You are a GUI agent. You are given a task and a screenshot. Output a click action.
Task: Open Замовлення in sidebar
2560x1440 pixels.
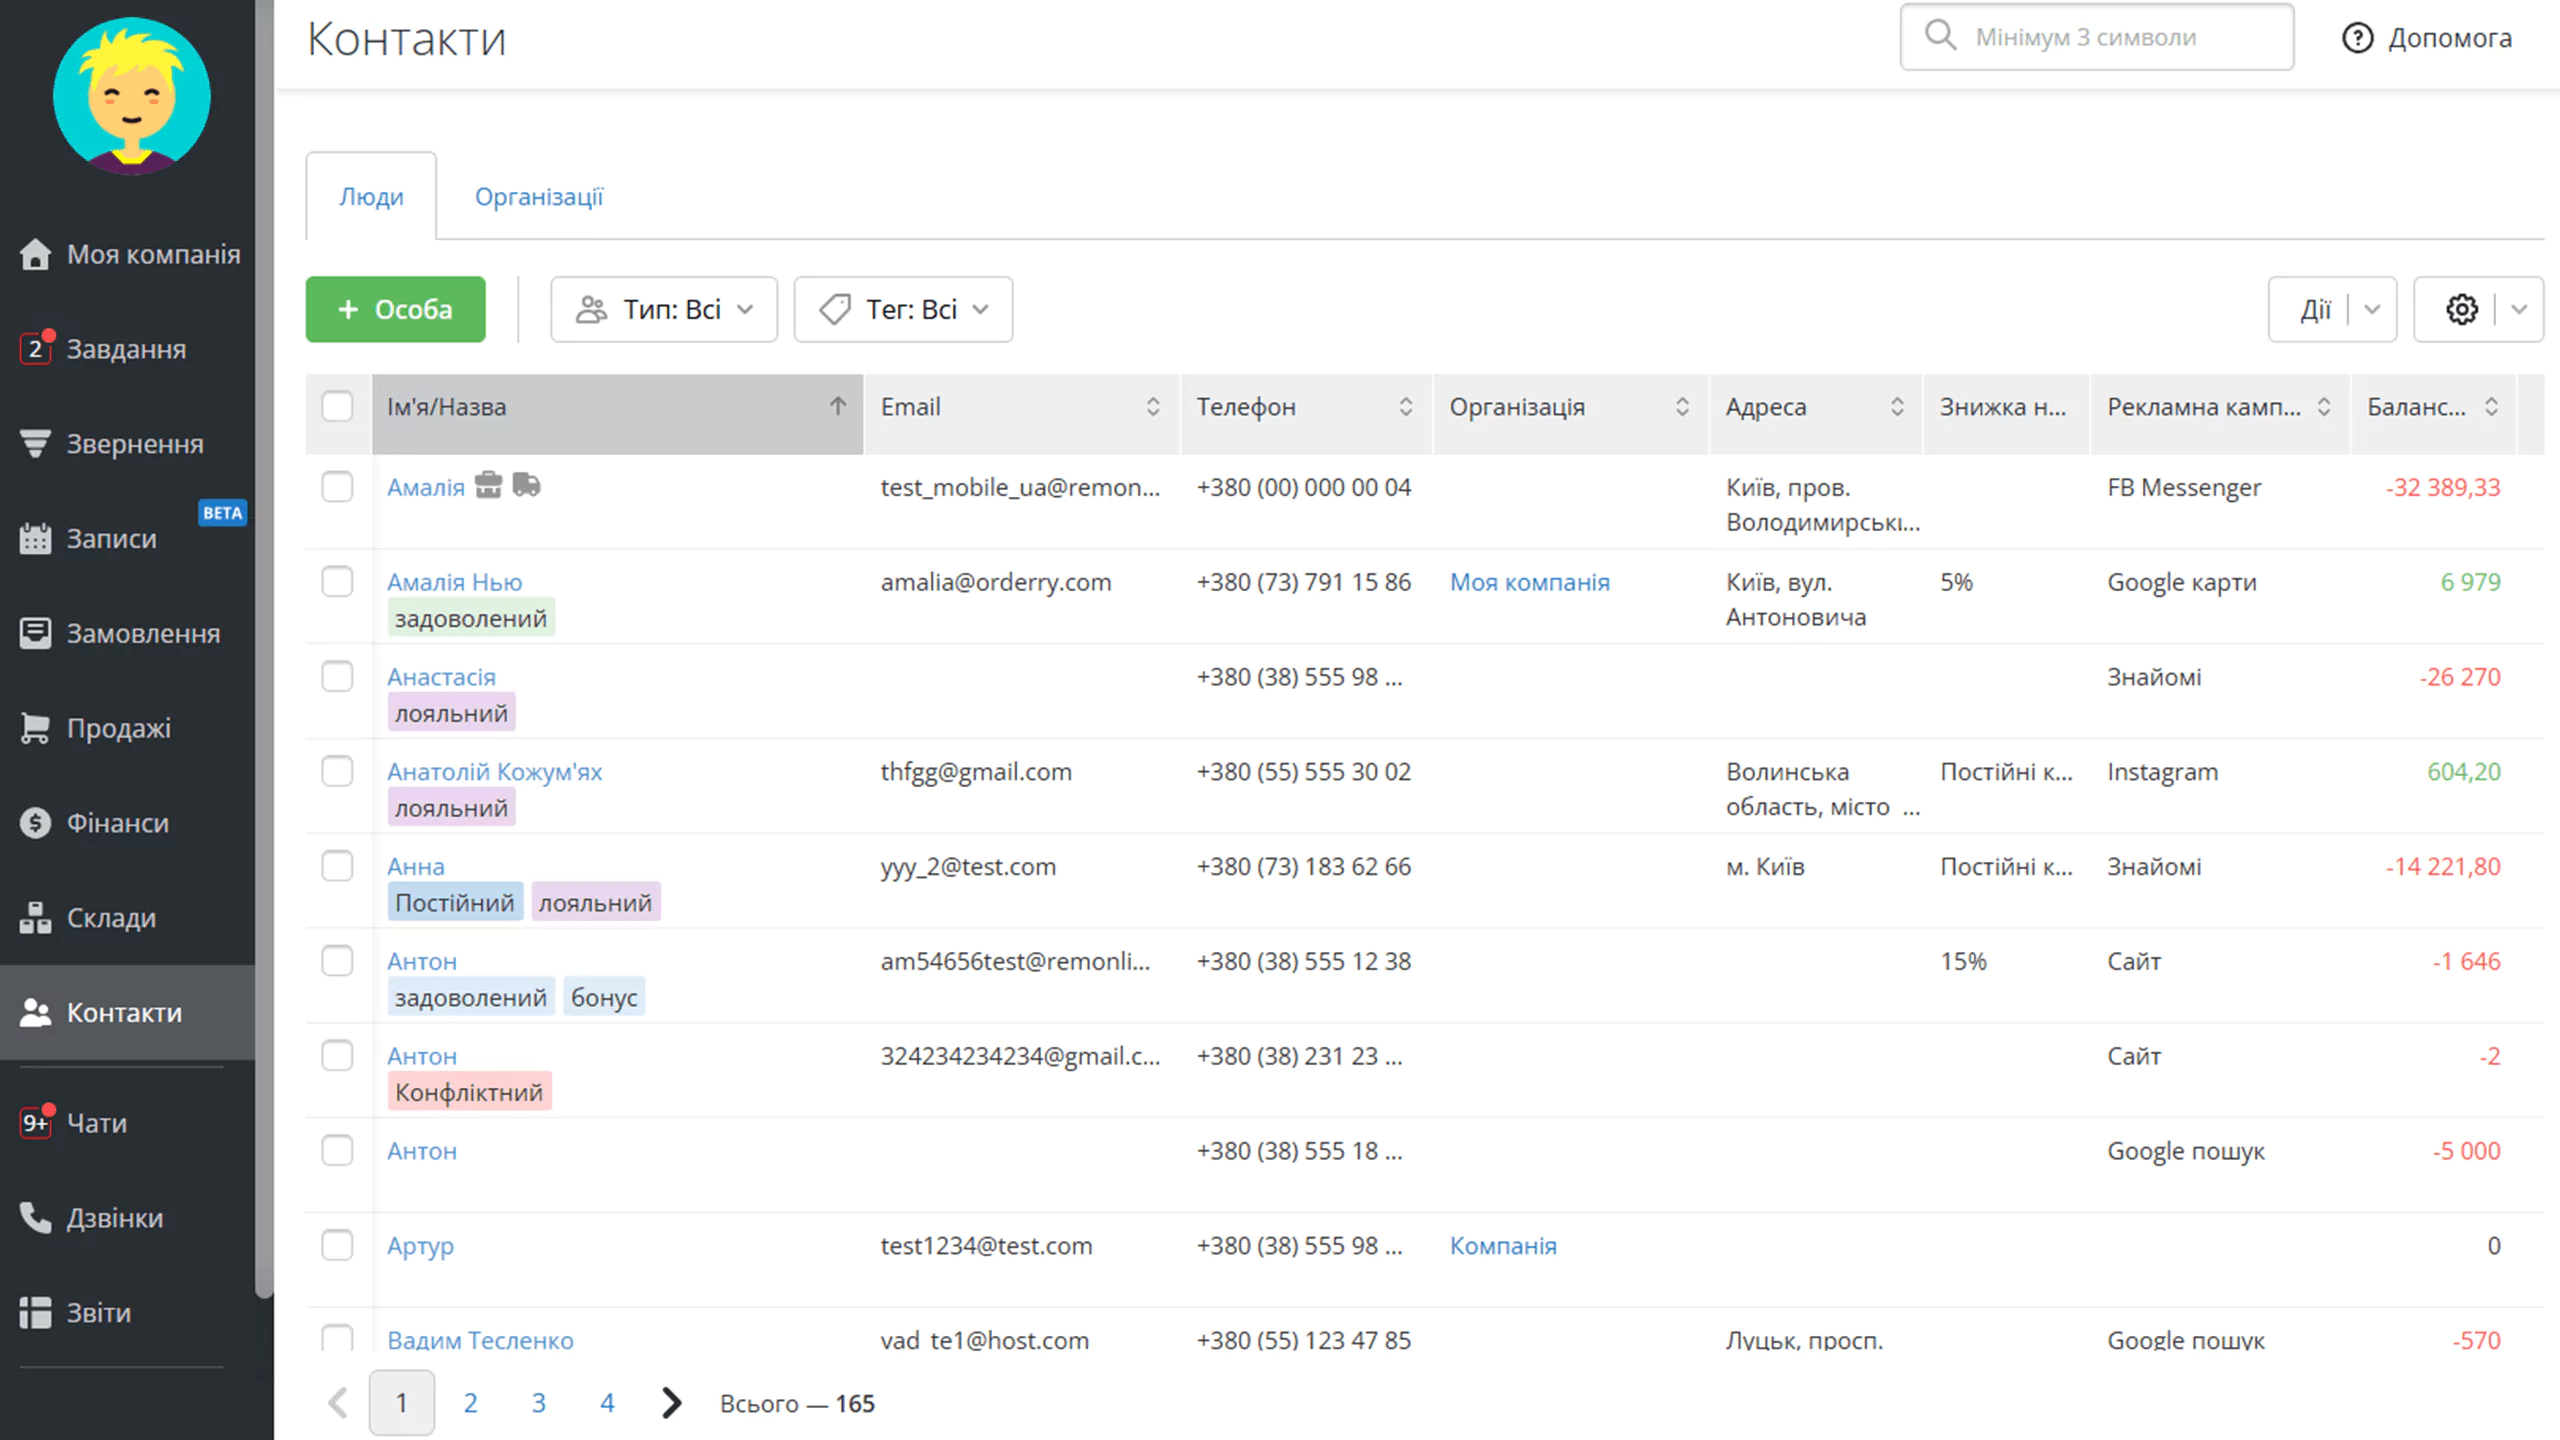(x=128, y=633)
